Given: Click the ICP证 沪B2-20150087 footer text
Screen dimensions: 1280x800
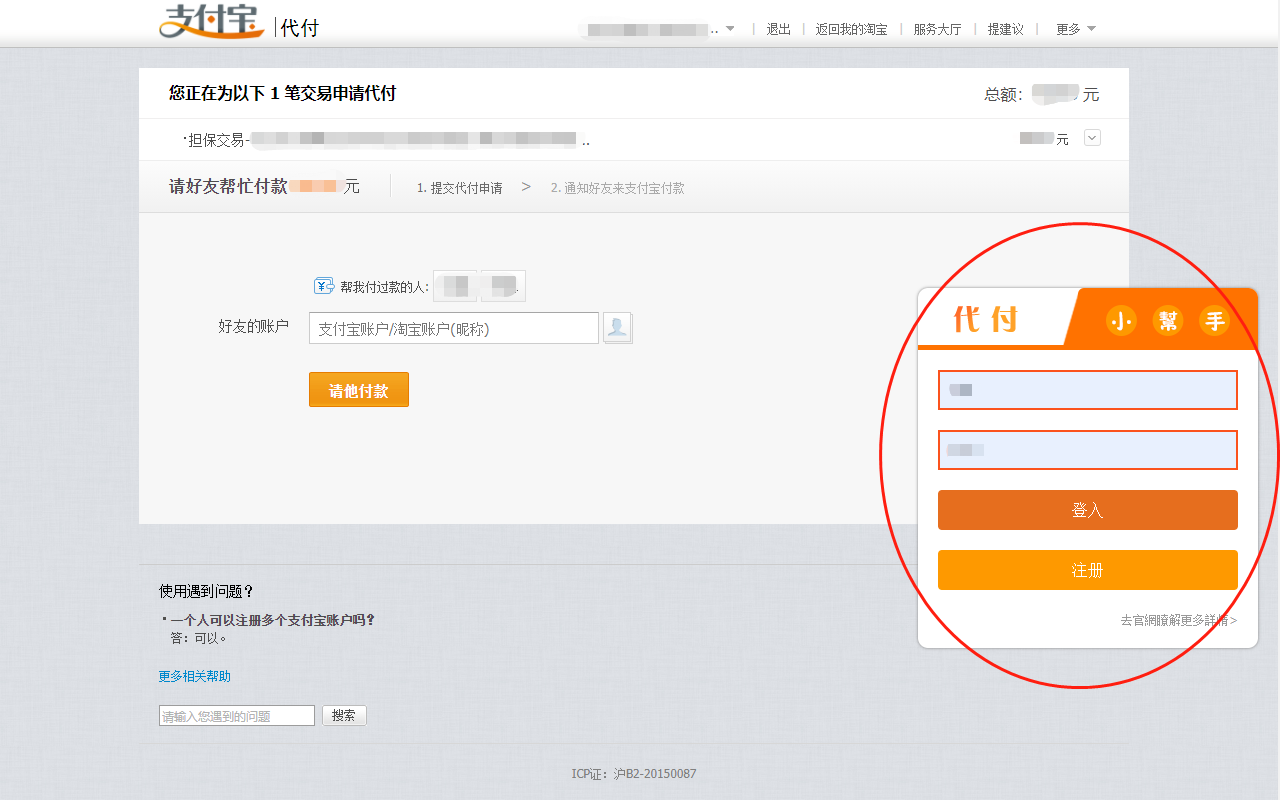Looking at the screenshot, I should [634, 774].
